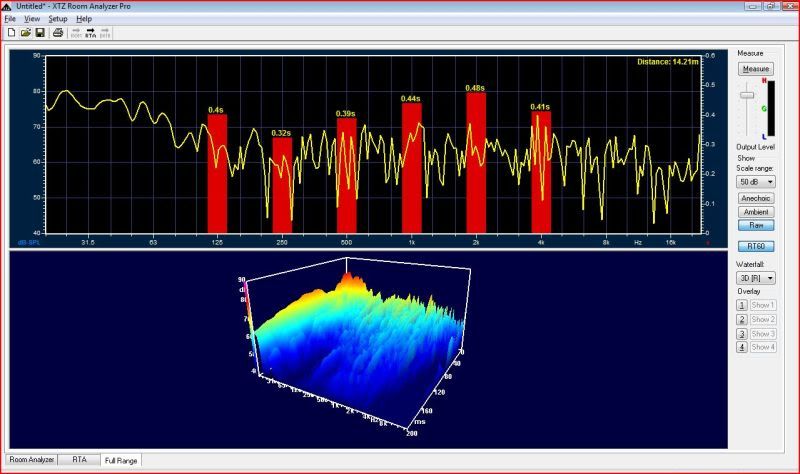The height and width of the screenshot is (474, 800).
Task: Save measurement using the floppy disk icon
Action: pos(40,33)
